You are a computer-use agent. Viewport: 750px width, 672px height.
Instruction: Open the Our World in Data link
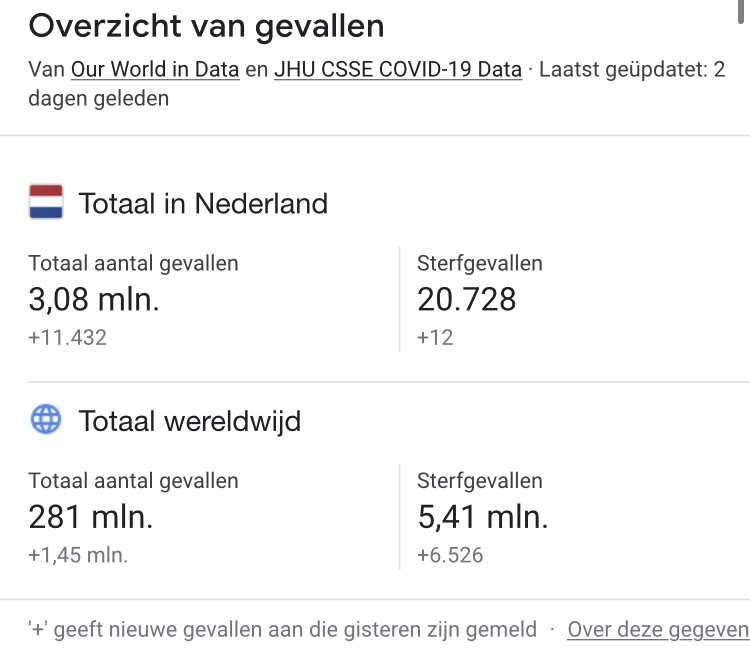[x=155, y=70]
